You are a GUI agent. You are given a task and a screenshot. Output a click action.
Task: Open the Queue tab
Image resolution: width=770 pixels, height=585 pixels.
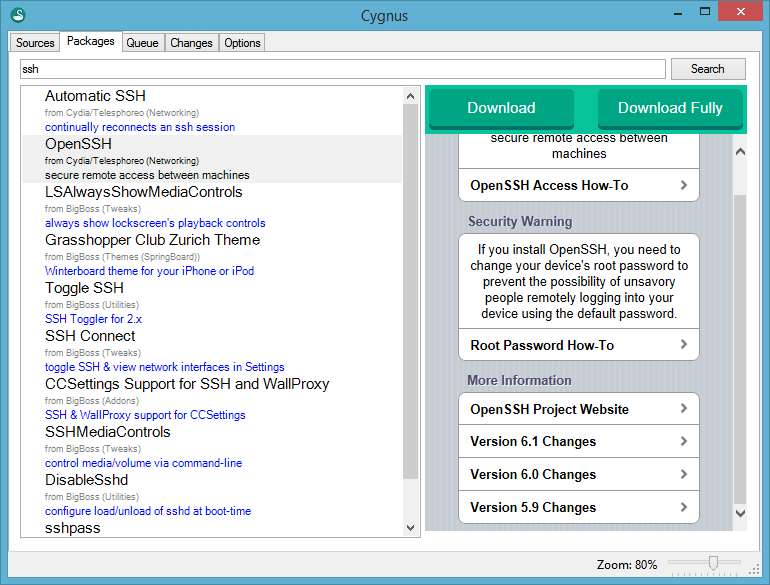[x=142, y=43]
